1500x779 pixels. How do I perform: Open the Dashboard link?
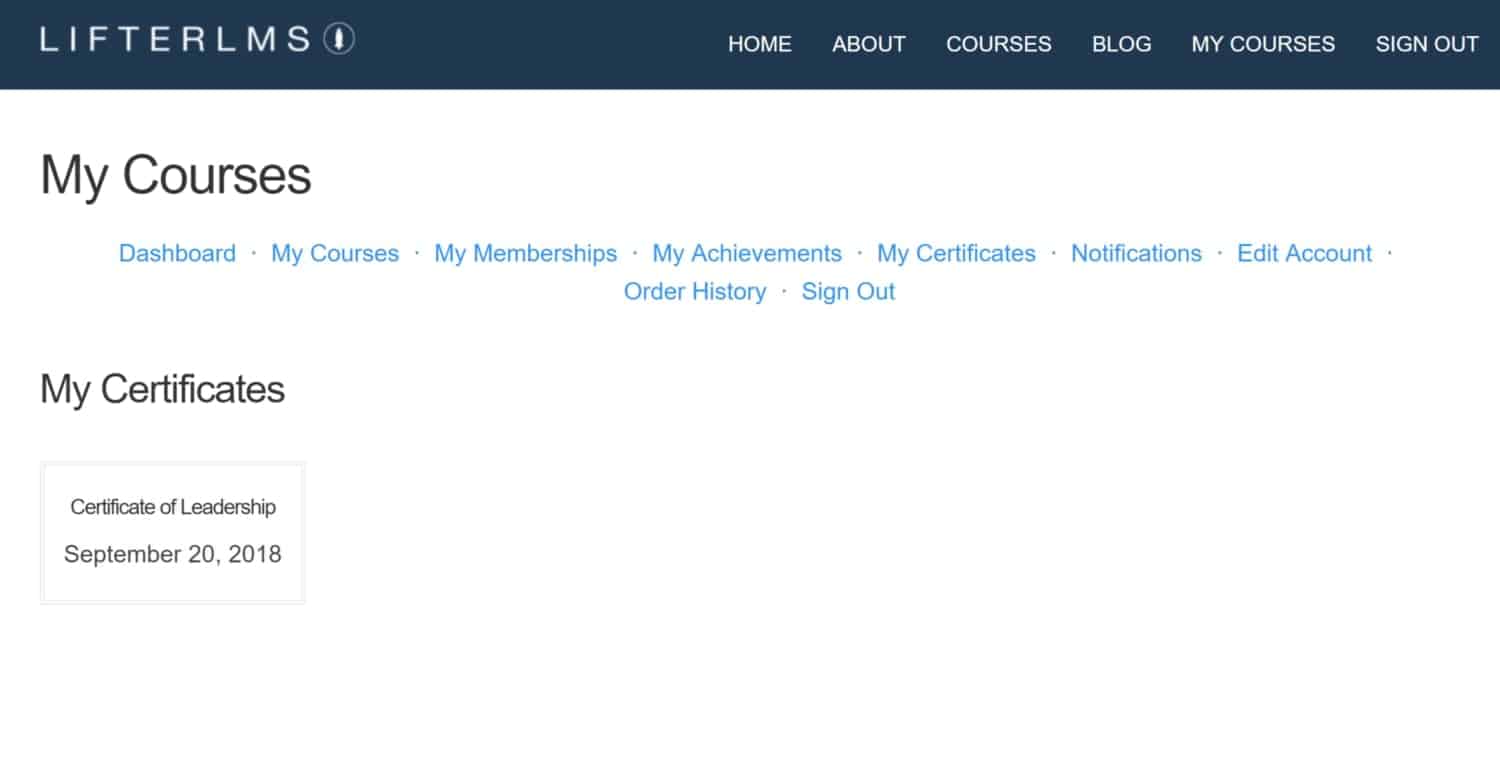177,254
